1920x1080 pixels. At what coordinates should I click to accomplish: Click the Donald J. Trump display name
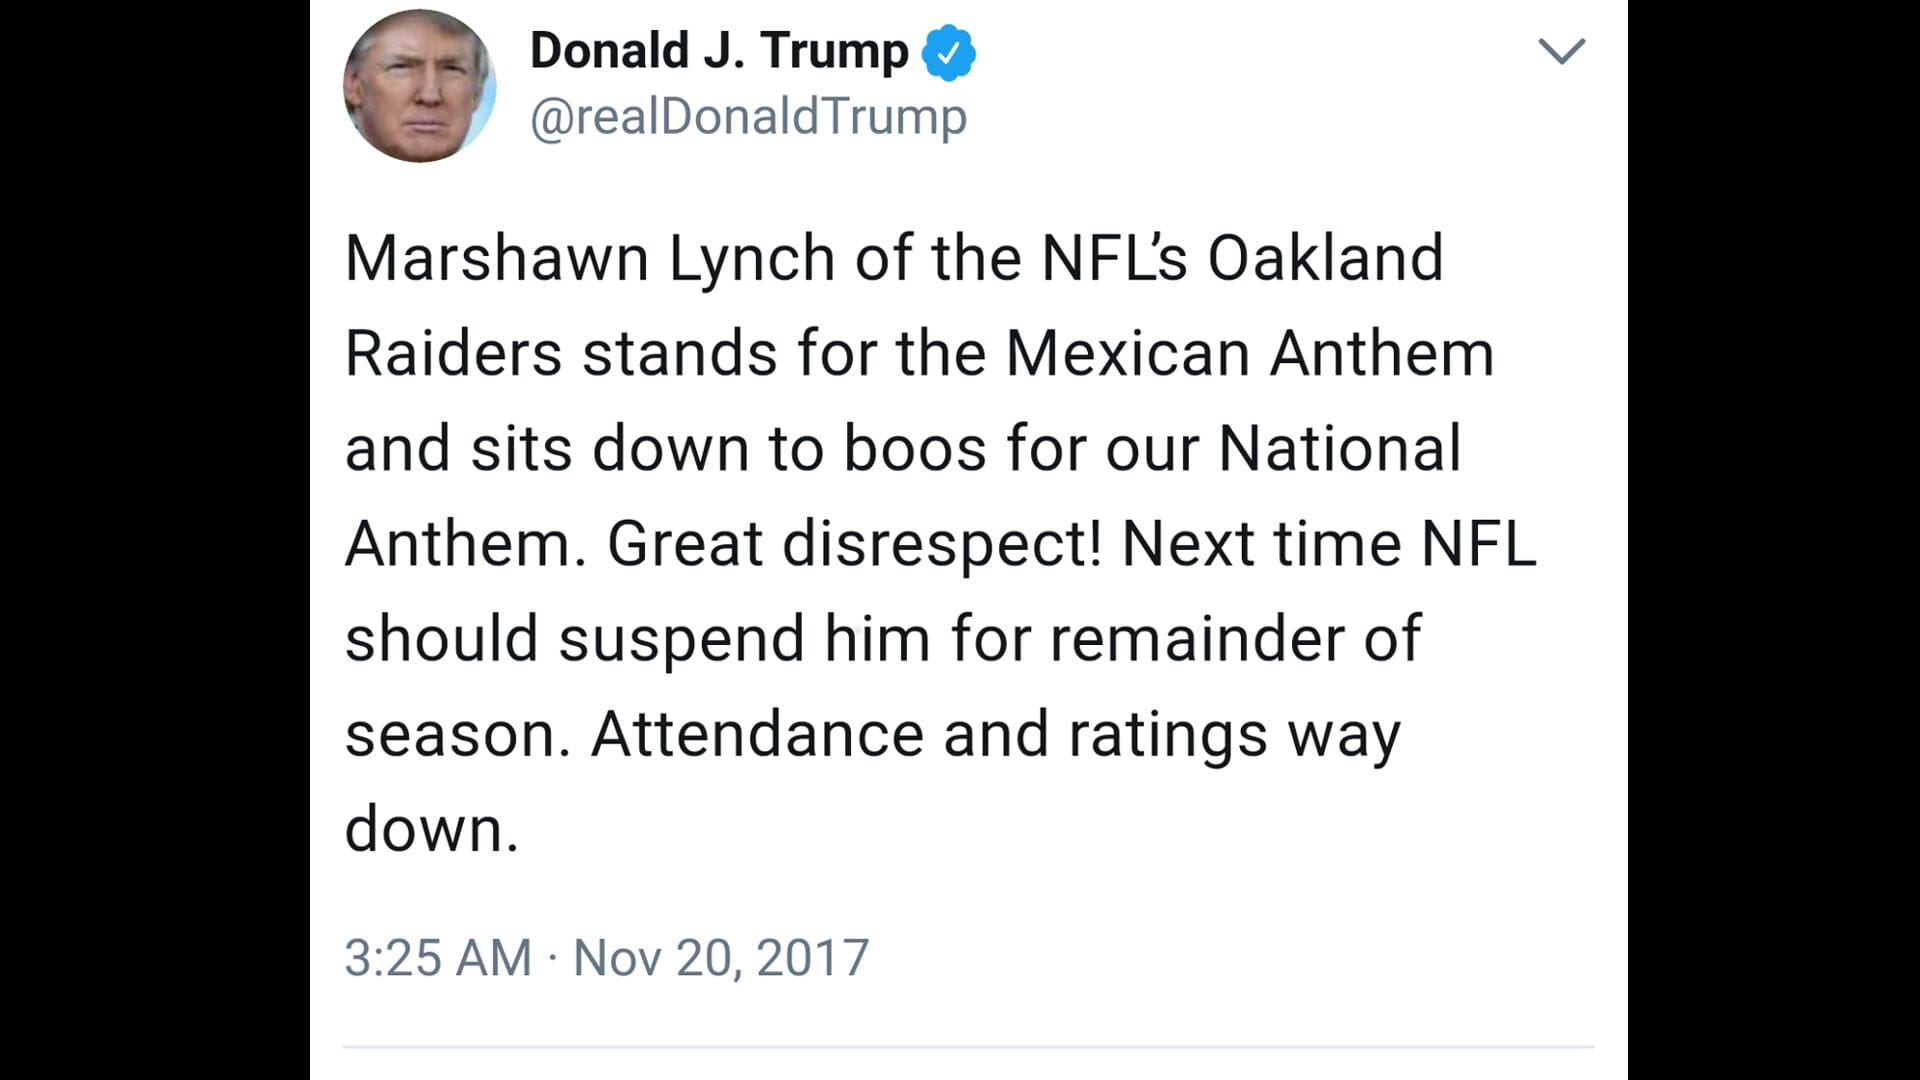(x=718, y=51)
